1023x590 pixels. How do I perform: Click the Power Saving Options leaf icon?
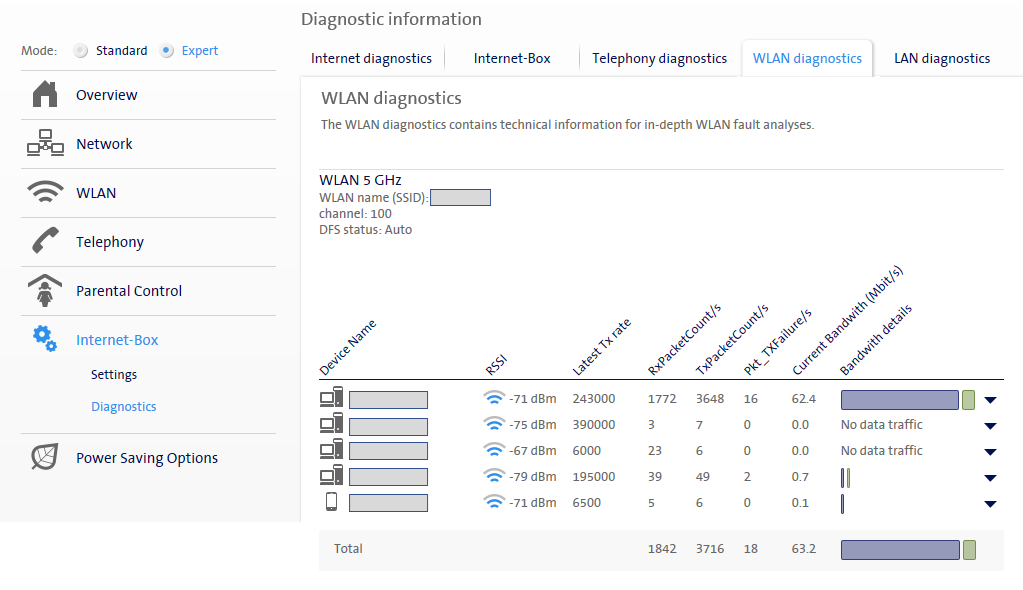(45, 457)
